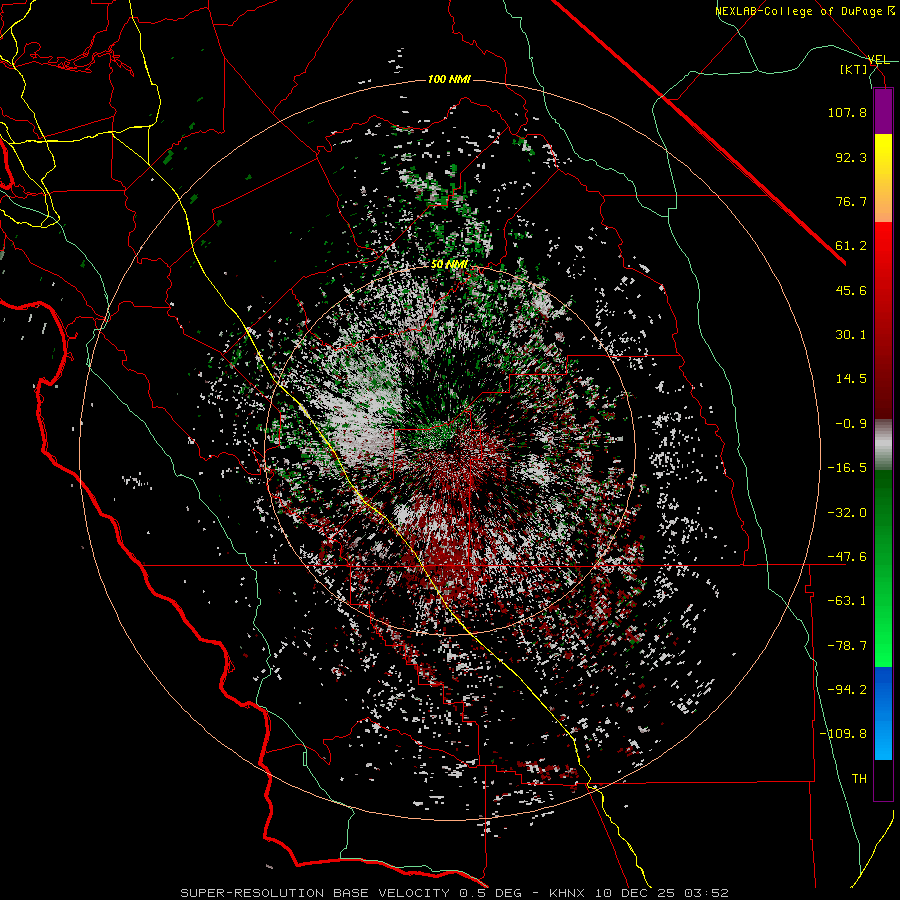Click the -109.8 velocity scale value

tap(843, 734)
